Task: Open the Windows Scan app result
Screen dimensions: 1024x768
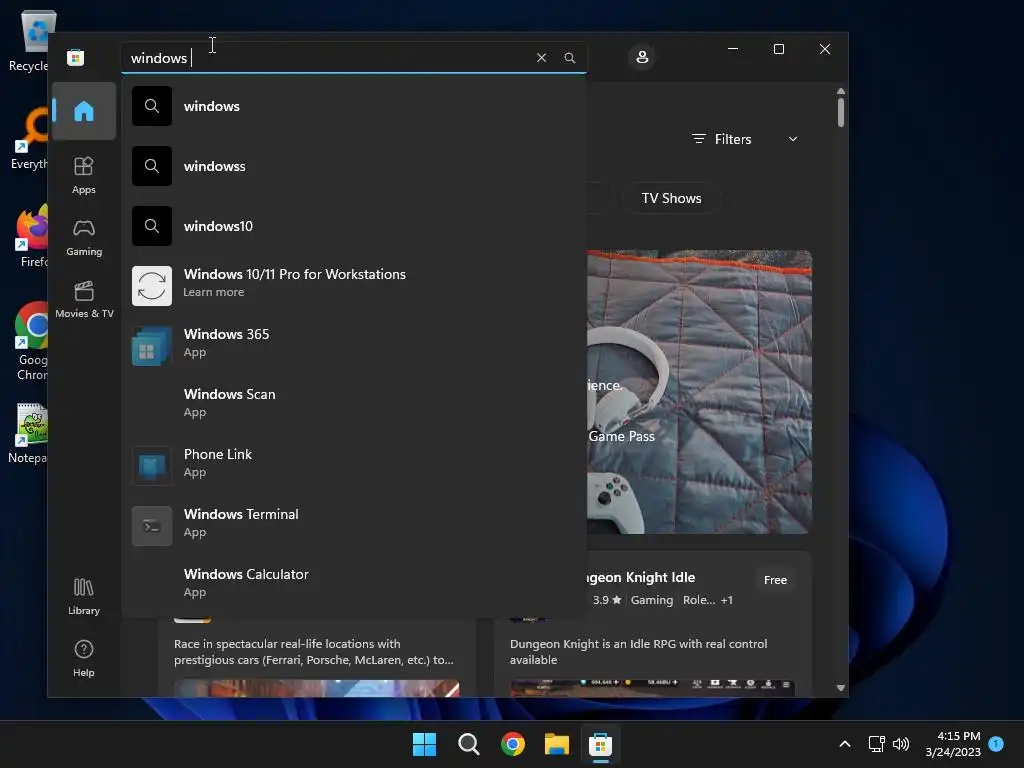Action: coord(354,406)
